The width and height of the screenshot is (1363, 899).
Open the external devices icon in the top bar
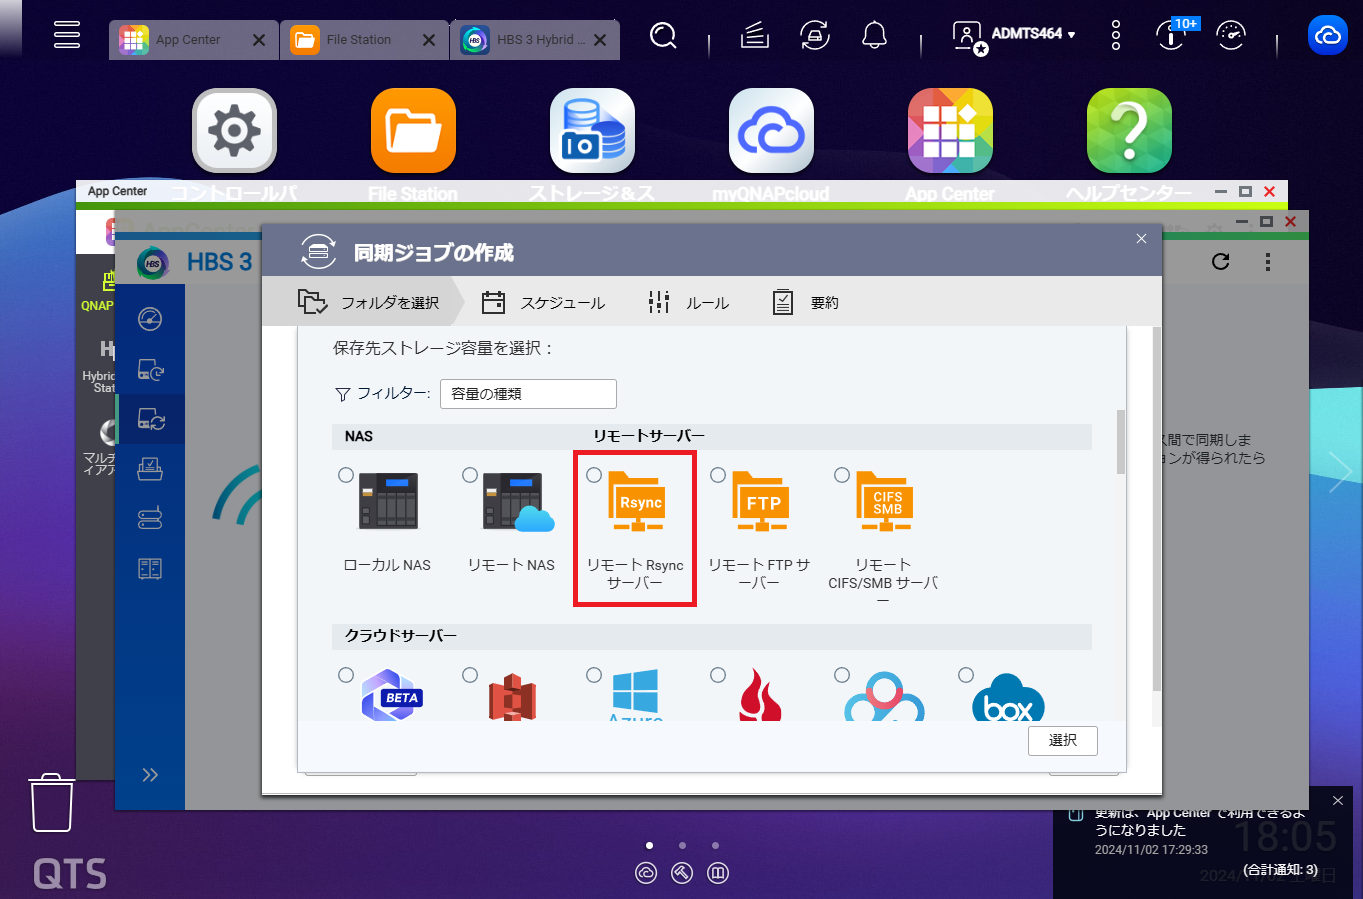tap(815, 36)
